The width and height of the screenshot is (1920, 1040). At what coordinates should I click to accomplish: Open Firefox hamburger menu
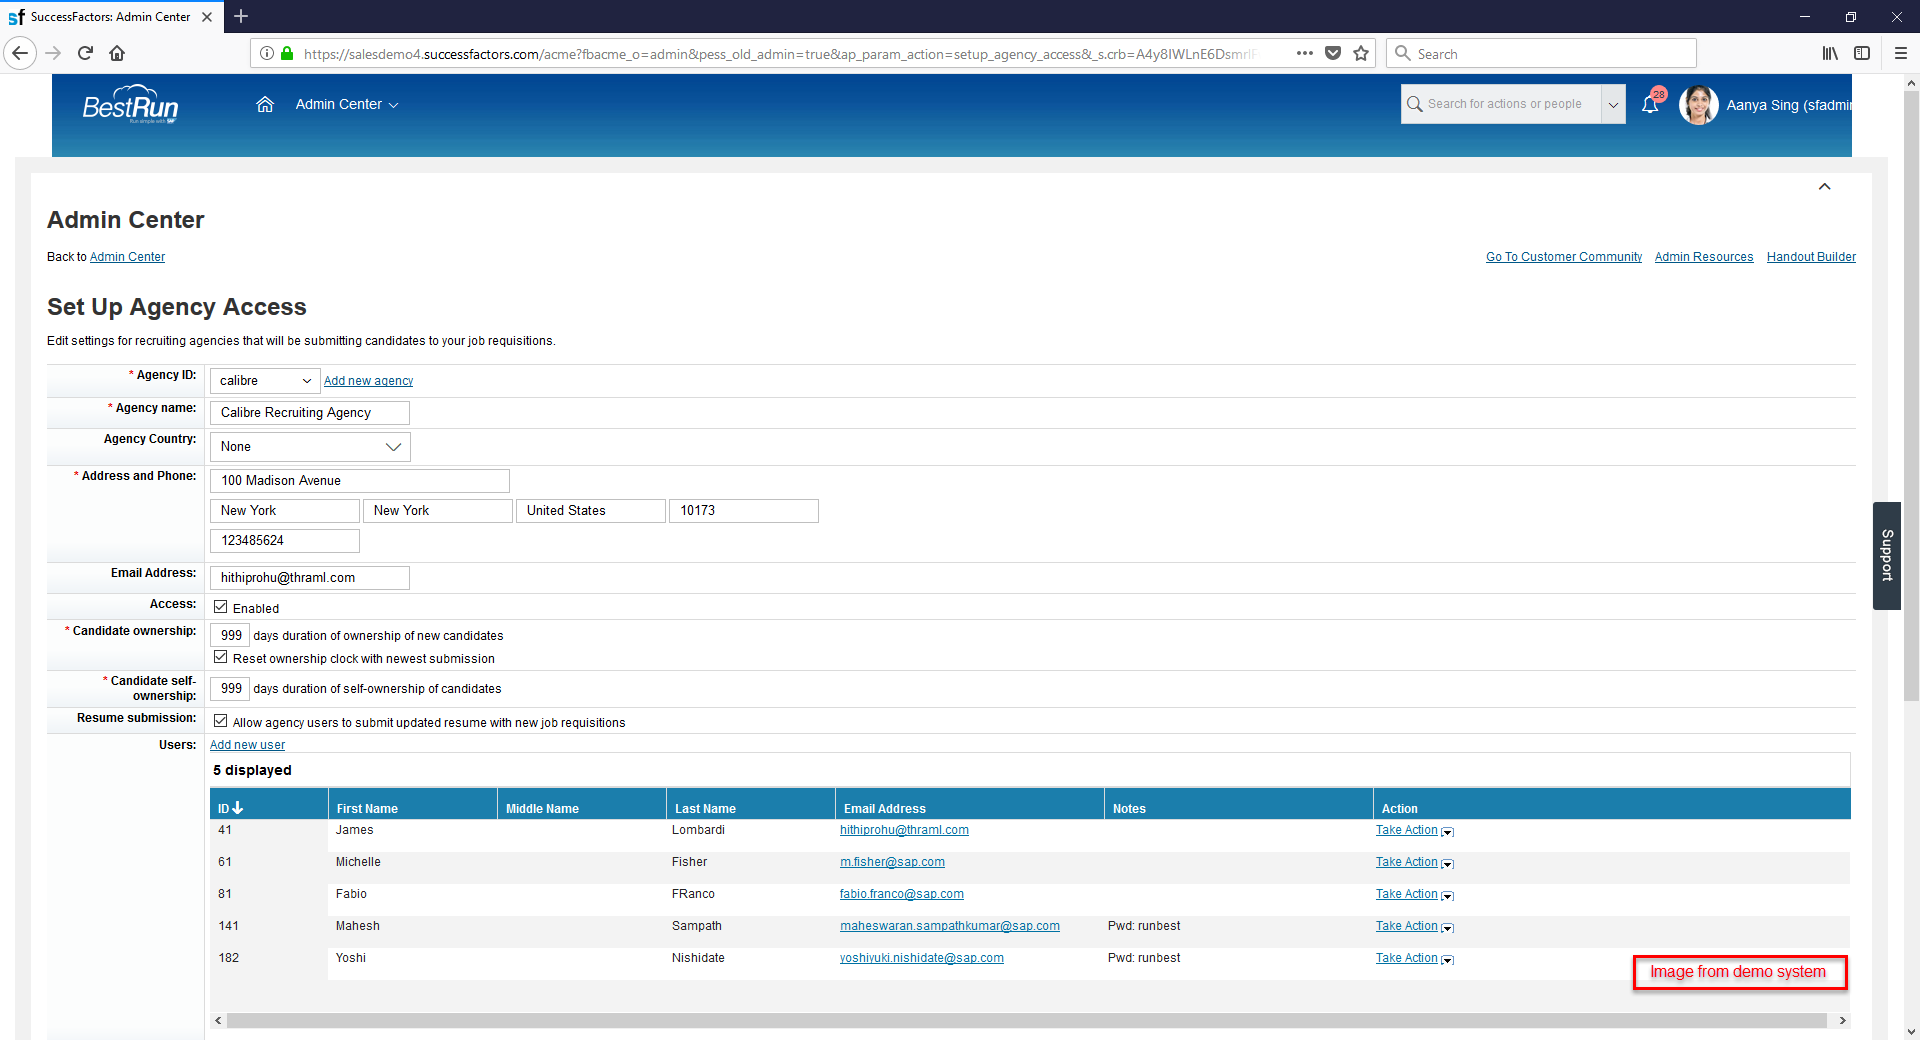coord(1901,53)
